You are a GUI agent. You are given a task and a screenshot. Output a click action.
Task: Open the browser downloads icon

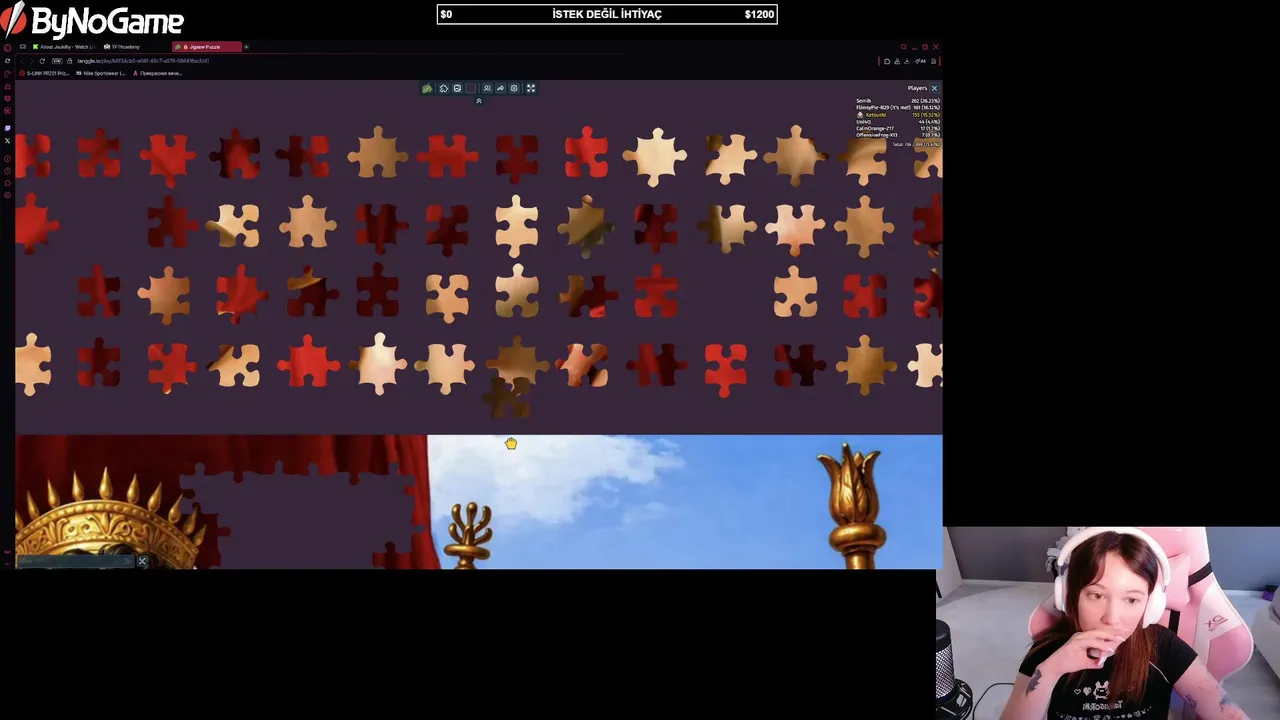(907, 61)
